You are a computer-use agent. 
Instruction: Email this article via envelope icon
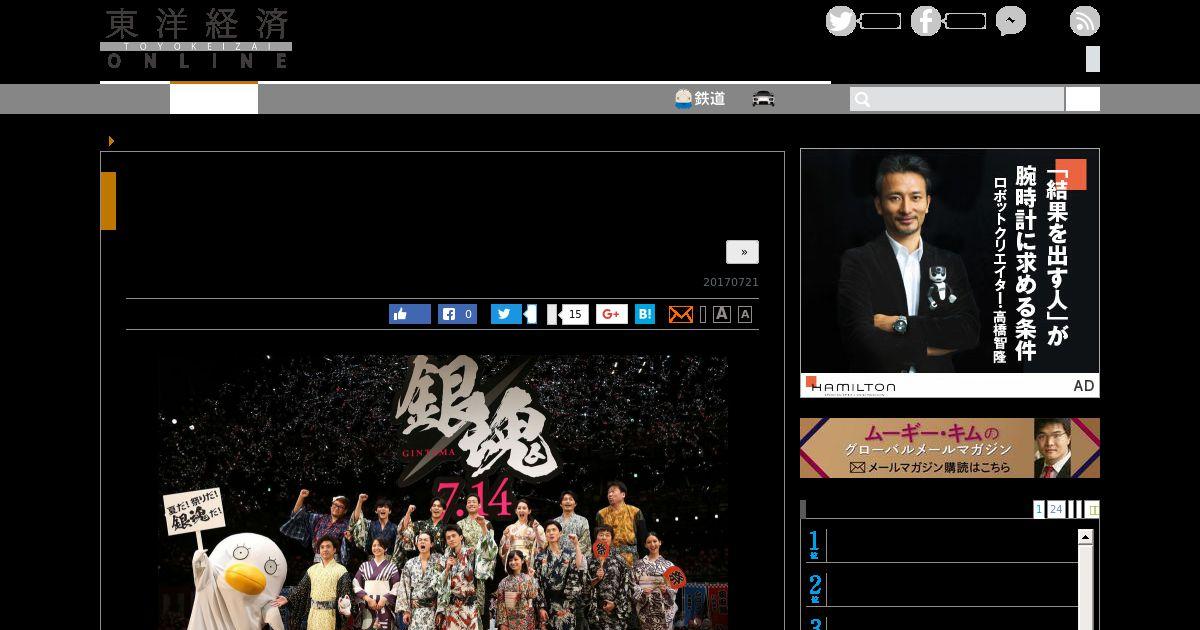[x=680, y=314]
